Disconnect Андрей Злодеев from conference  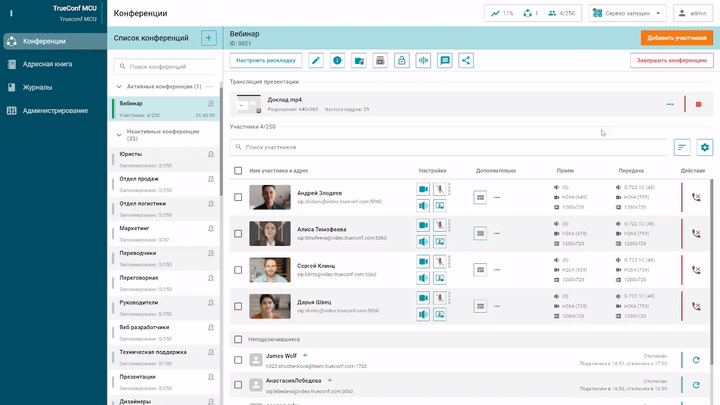click(697, 197)
